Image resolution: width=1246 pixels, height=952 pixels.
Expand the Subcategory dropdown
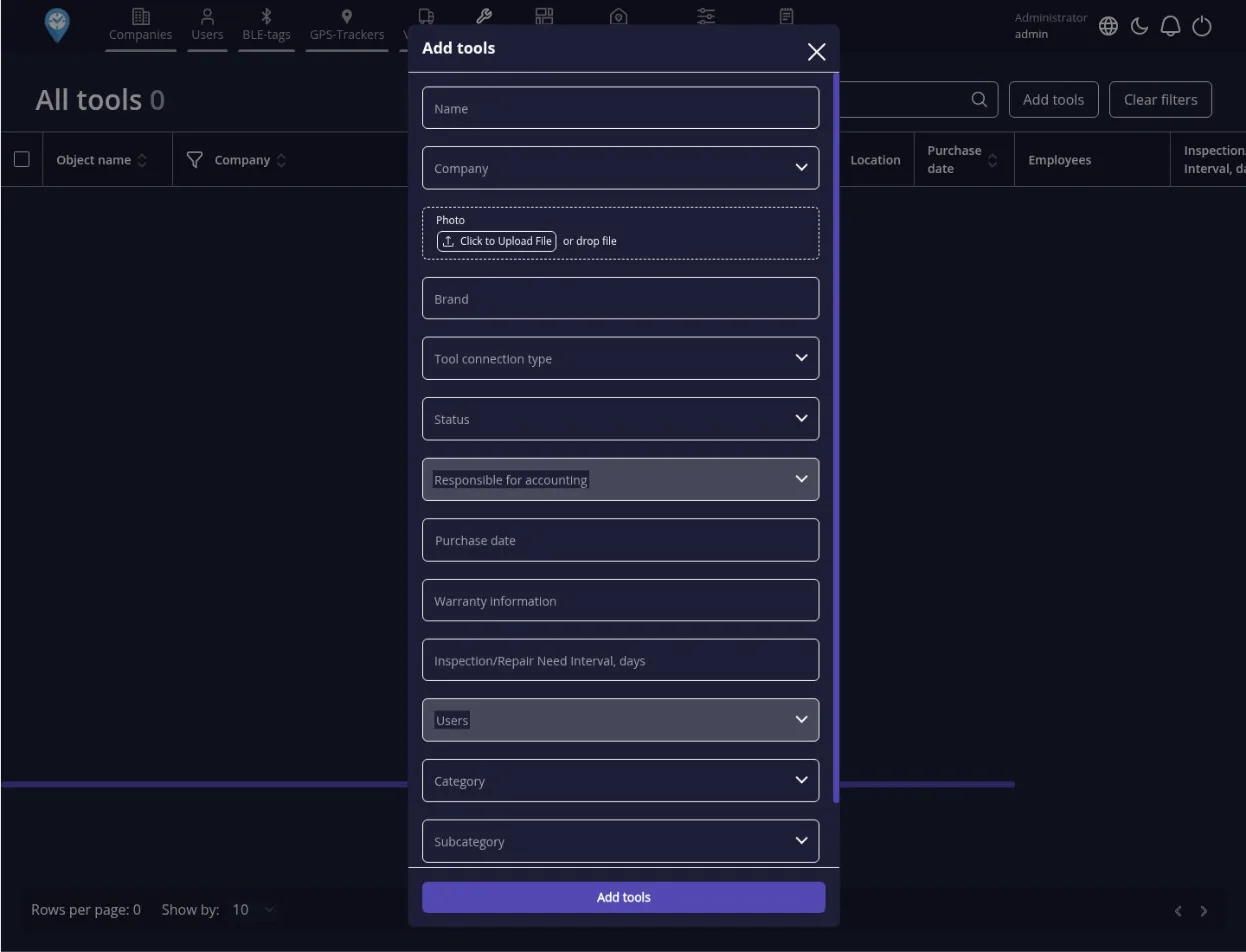point(620,841)
